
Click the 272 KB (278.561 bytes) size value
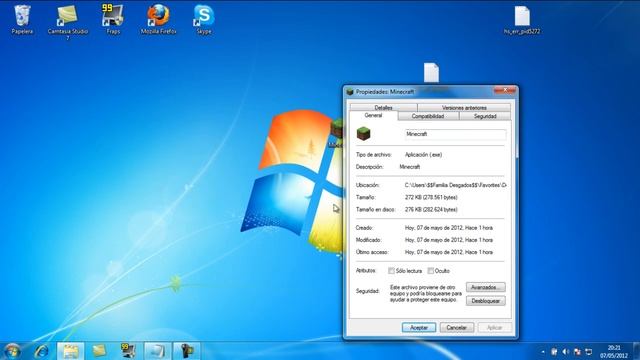pyautogui.click(x=431, y=197)
